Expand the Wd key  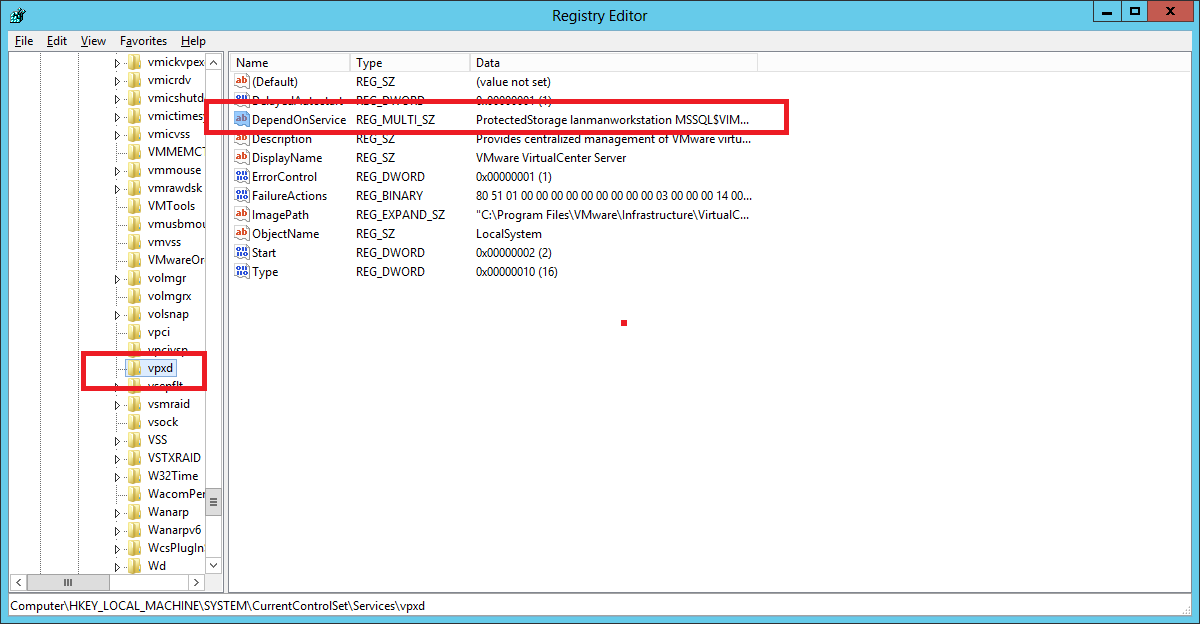coord(117,566)
